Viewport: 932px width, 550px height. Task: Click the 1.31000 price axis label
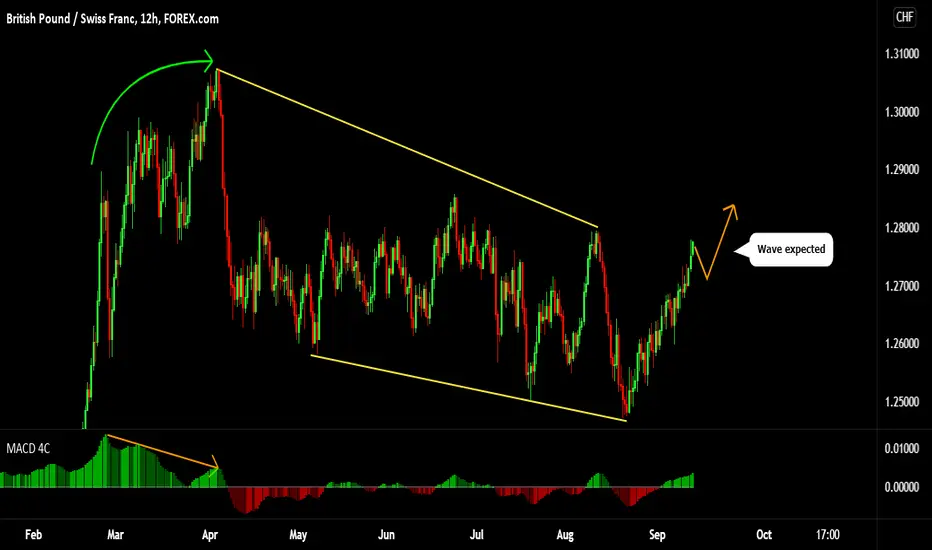(902, 54)
